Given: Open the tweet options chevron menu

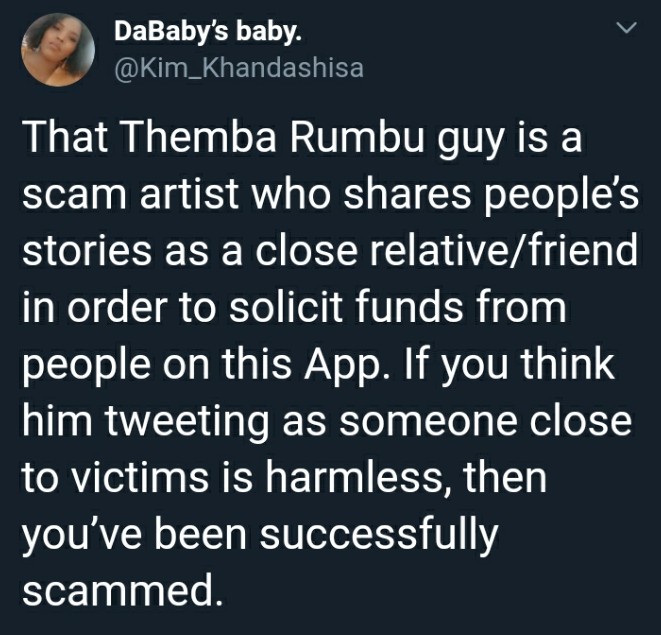Looking at the screenshot, I should pos(626,28).
